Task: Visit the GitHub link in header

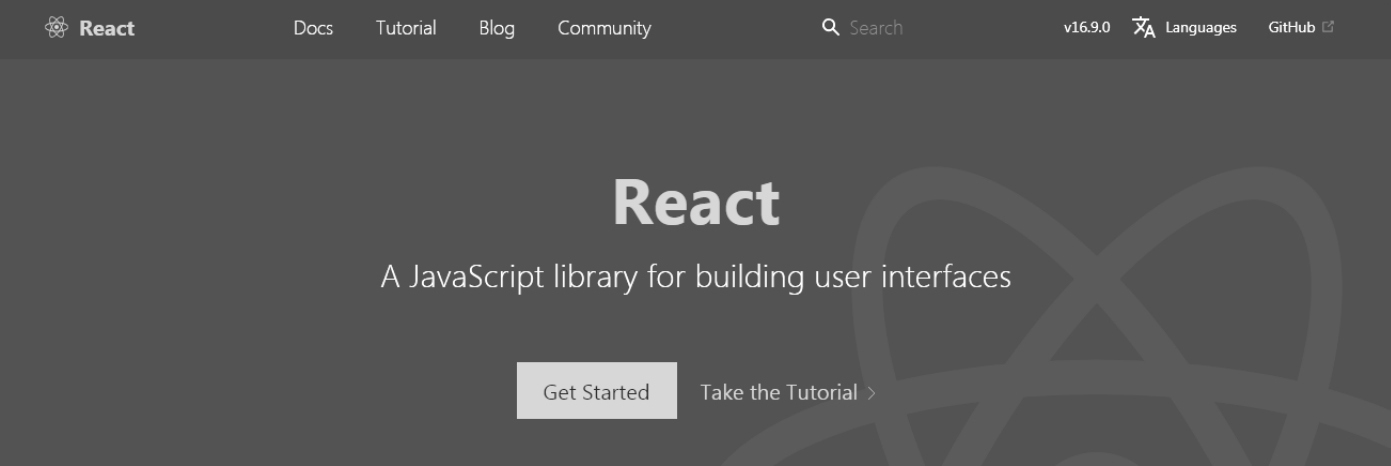Action: tap(1291, 28)
